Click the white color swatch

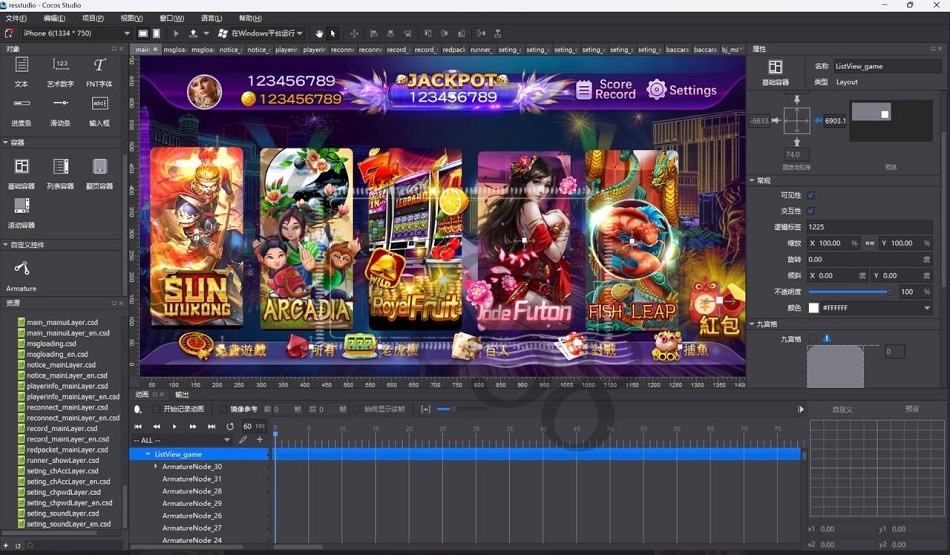pyautogui.click(x=813, y=308)
